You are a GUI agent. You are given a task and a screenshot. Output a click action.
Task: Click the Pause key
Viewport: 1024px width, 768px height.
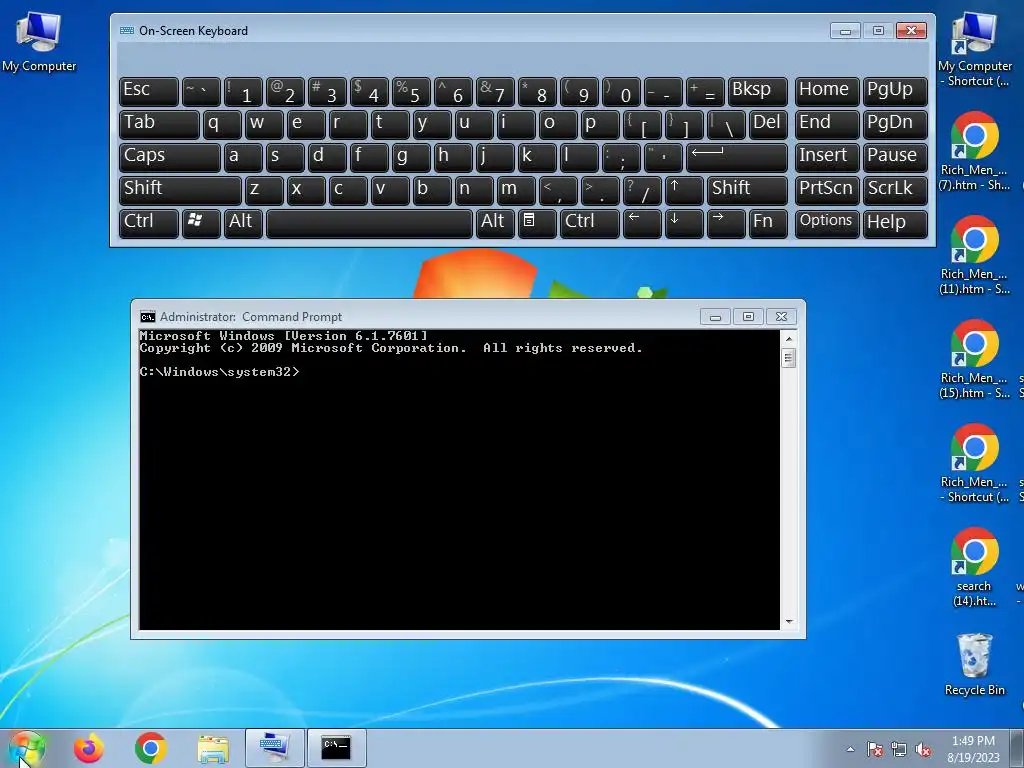(x=895, y=157)
